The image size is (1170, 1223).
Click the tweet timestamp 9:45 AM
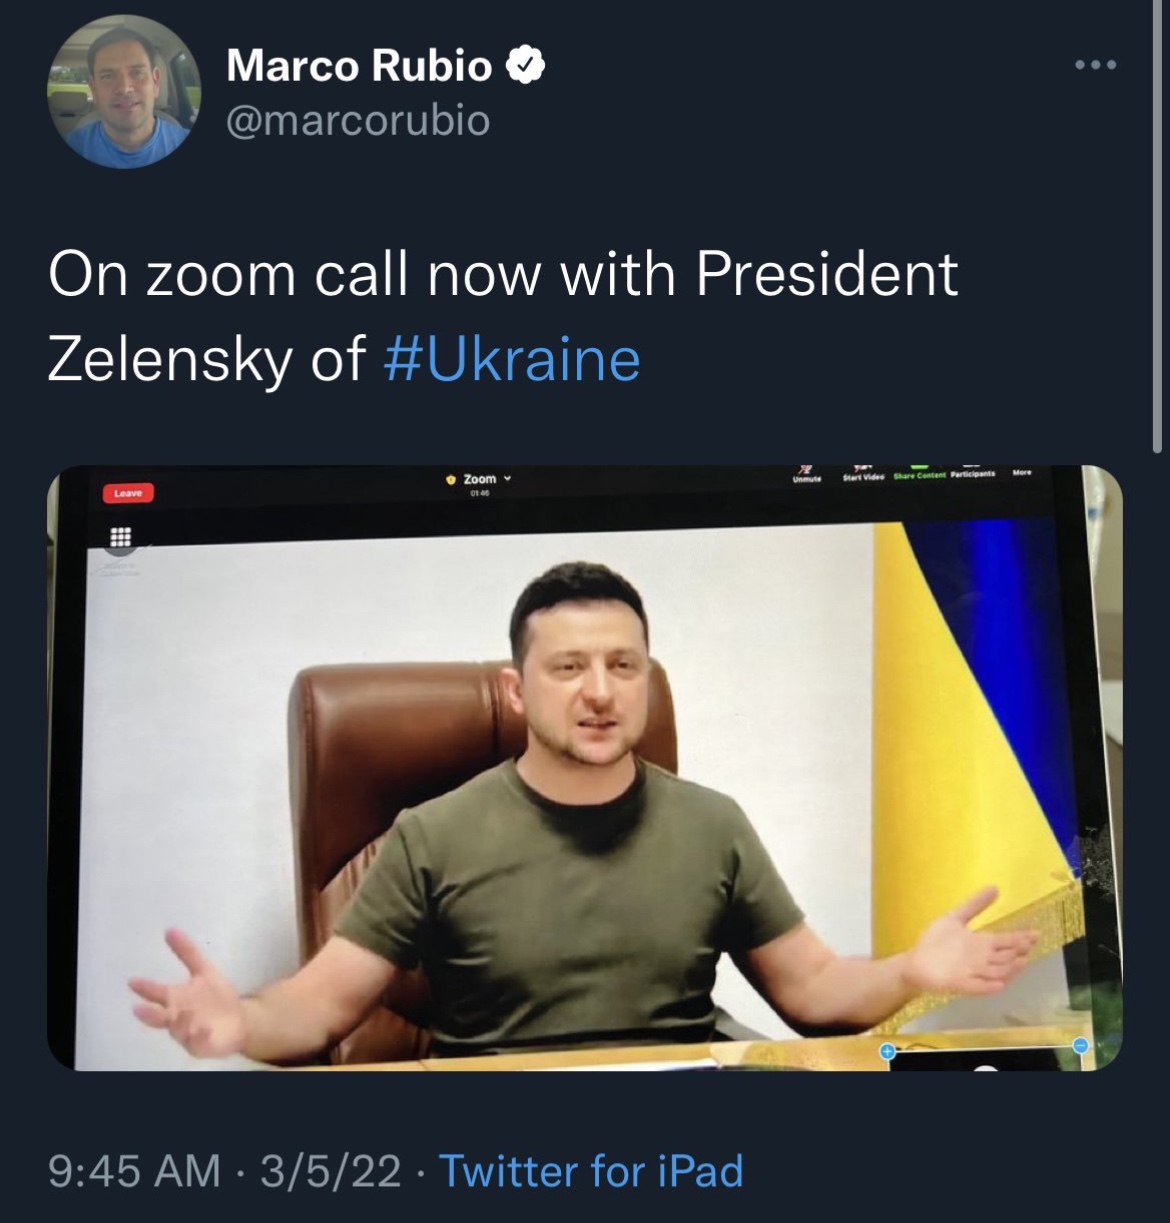point(134,1170)
